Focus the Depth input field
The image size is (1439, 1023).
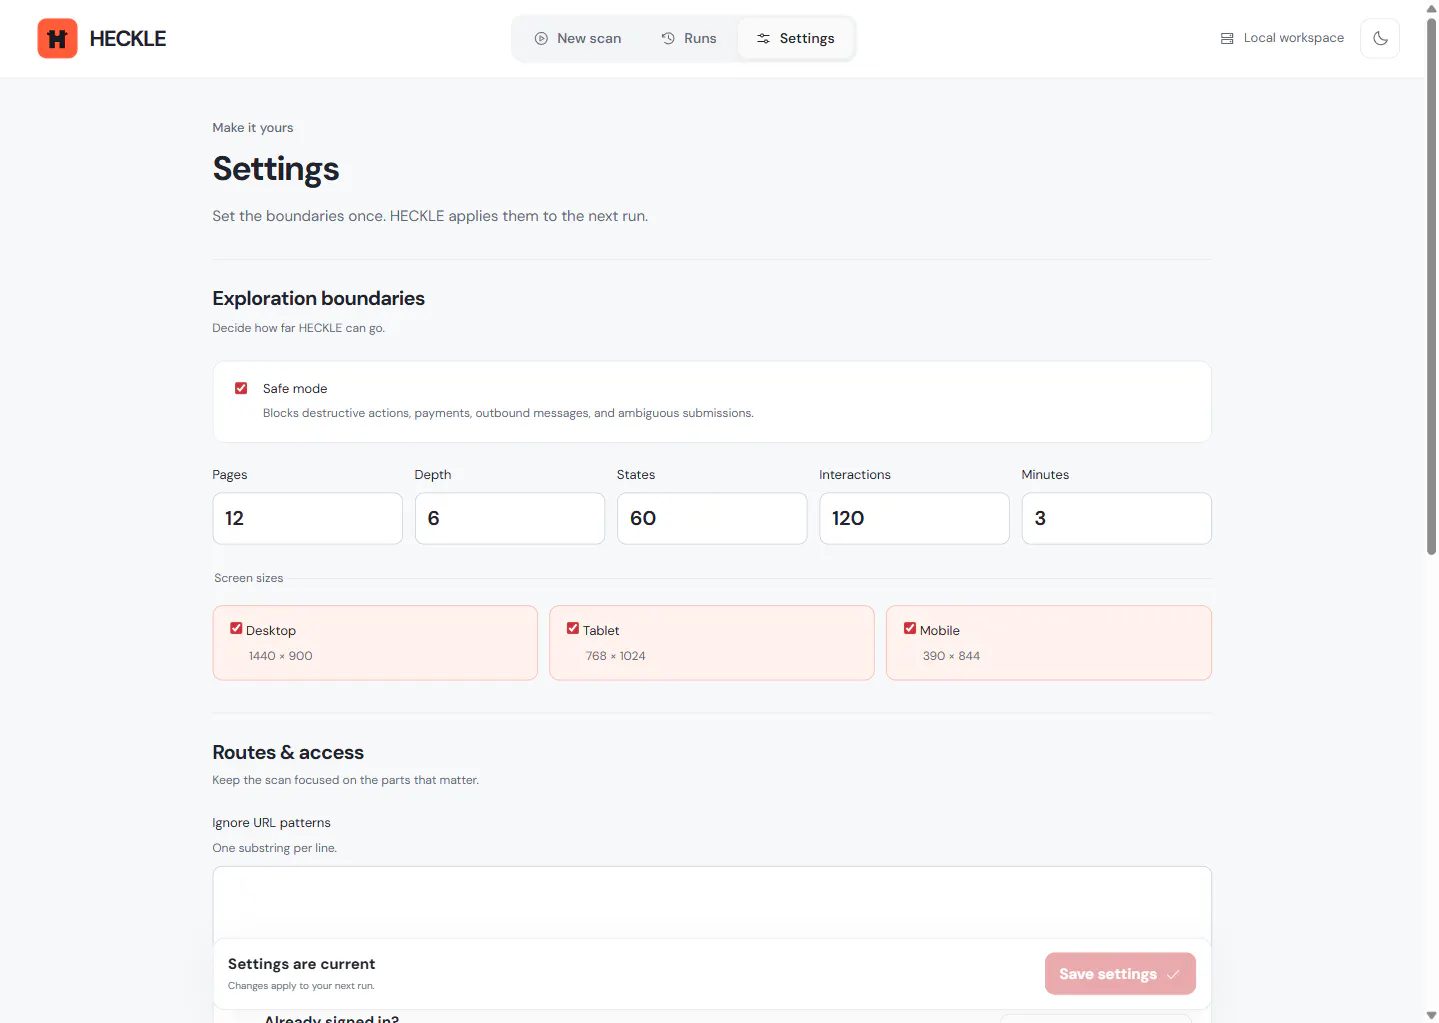click(x=510, y=518)
